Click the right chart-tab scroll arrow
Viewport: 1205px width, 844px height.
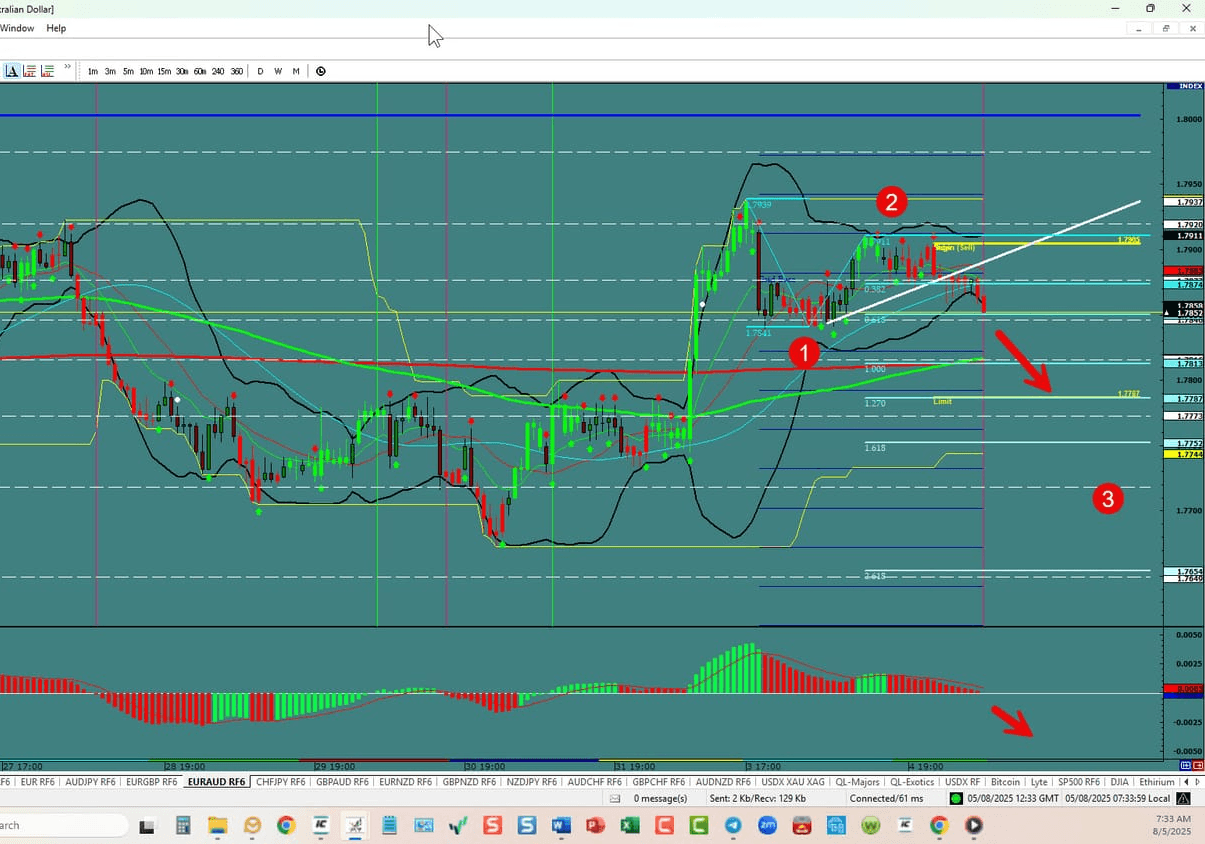point(1198,782)
